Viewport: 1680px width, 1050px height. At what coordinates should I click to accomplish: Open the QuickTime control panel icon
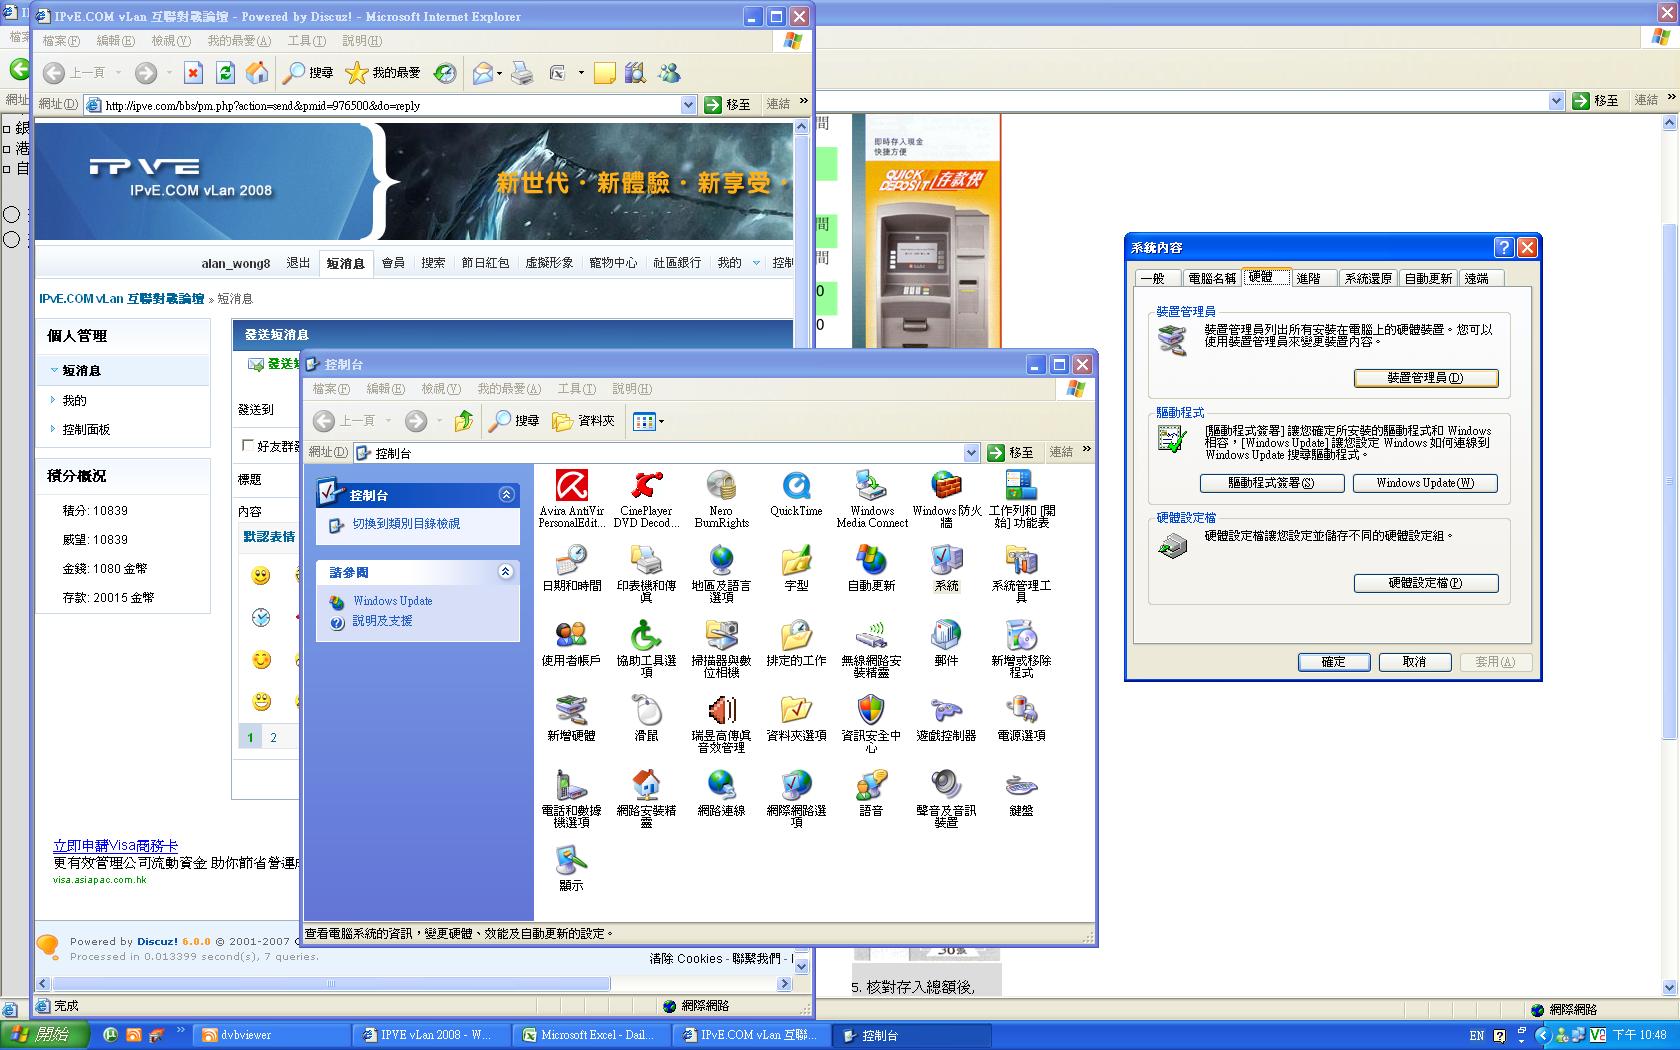796,487
